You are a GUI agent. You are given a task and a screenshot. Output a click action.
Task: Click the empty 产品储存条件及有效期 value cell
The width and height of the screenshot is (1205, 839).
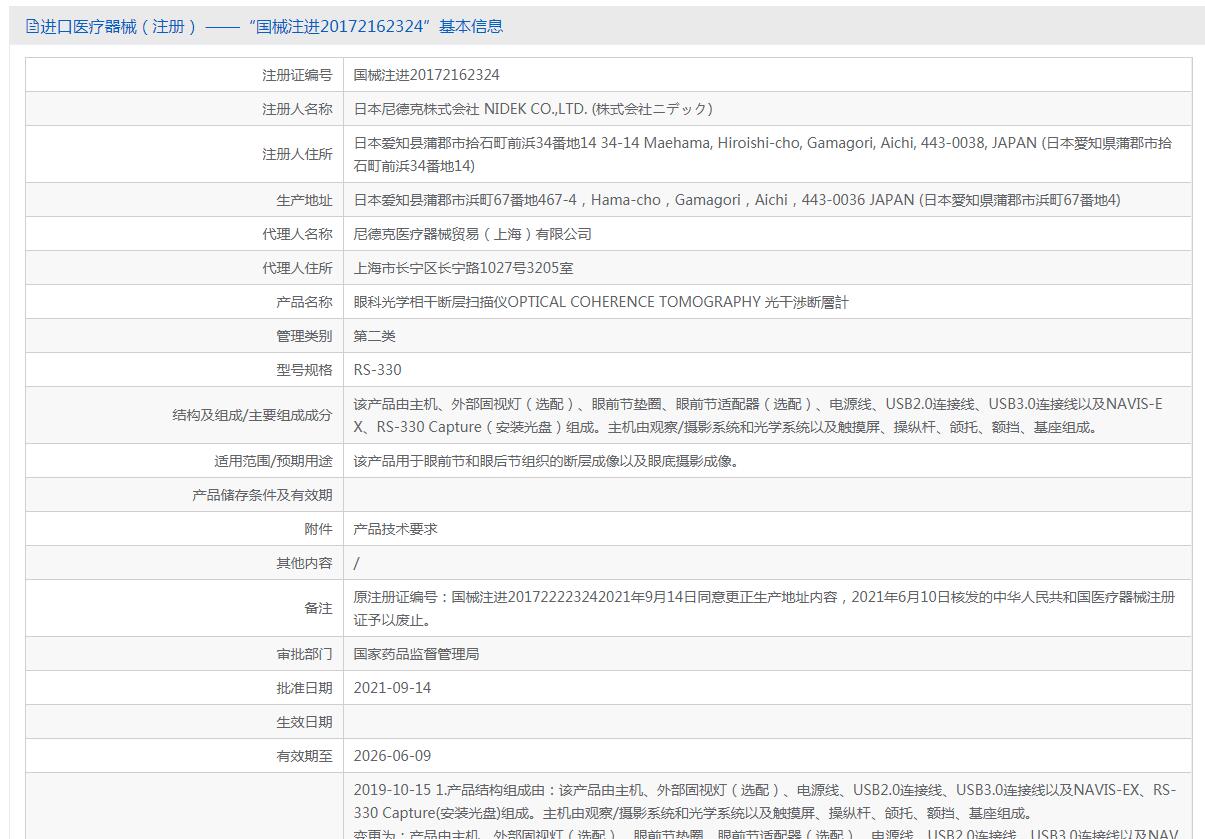tap(766, 495)
